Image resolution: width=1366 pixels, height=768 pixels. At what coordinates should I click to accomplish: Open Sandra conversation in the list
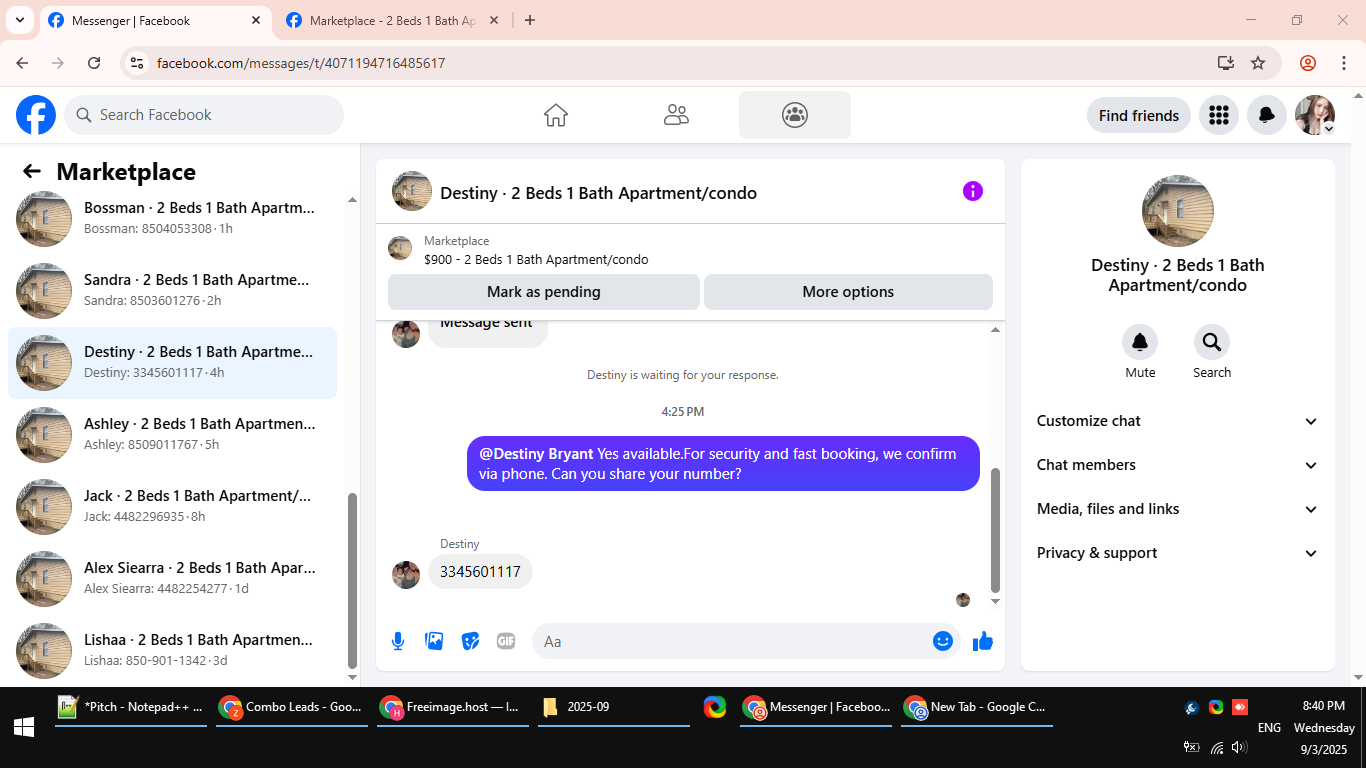pyautogui.click(x=172, y=291)
